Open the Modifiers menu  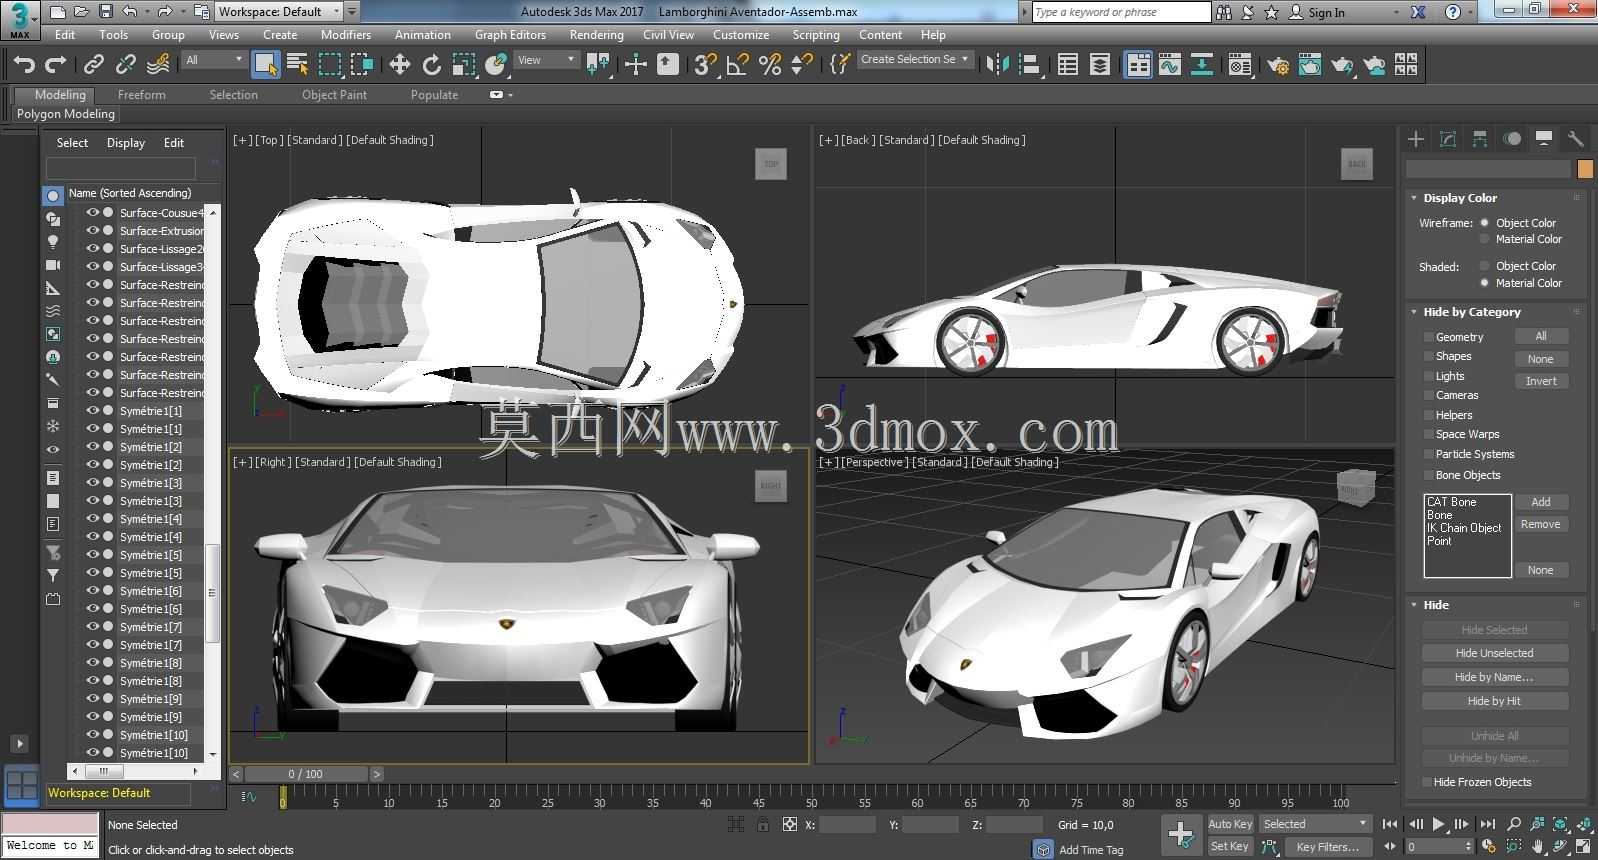(346, 34)
